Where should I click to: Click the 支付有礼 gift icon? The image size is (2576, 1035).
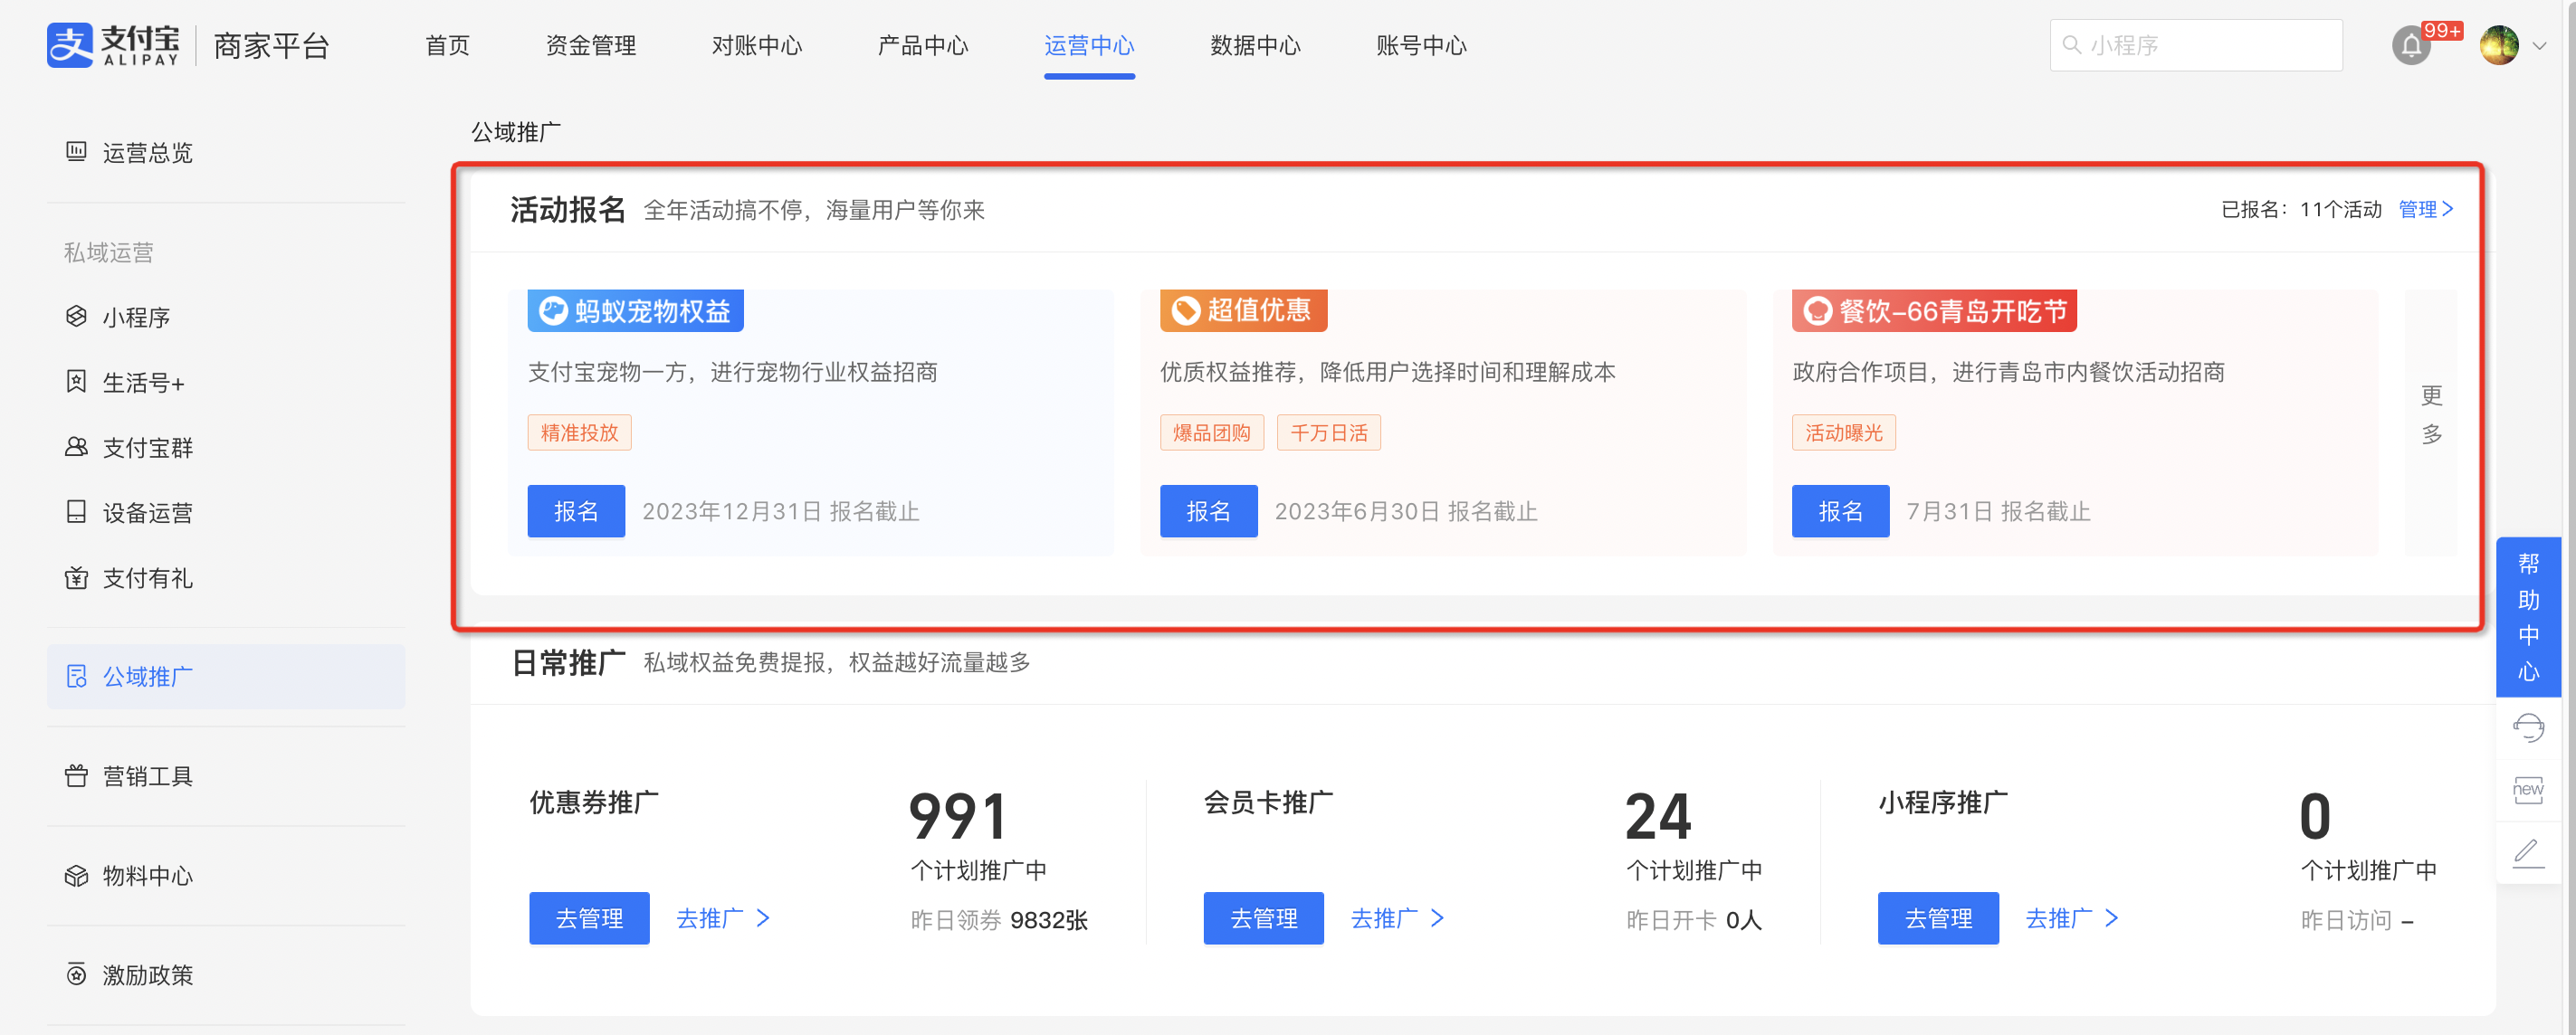click(76, 577)
